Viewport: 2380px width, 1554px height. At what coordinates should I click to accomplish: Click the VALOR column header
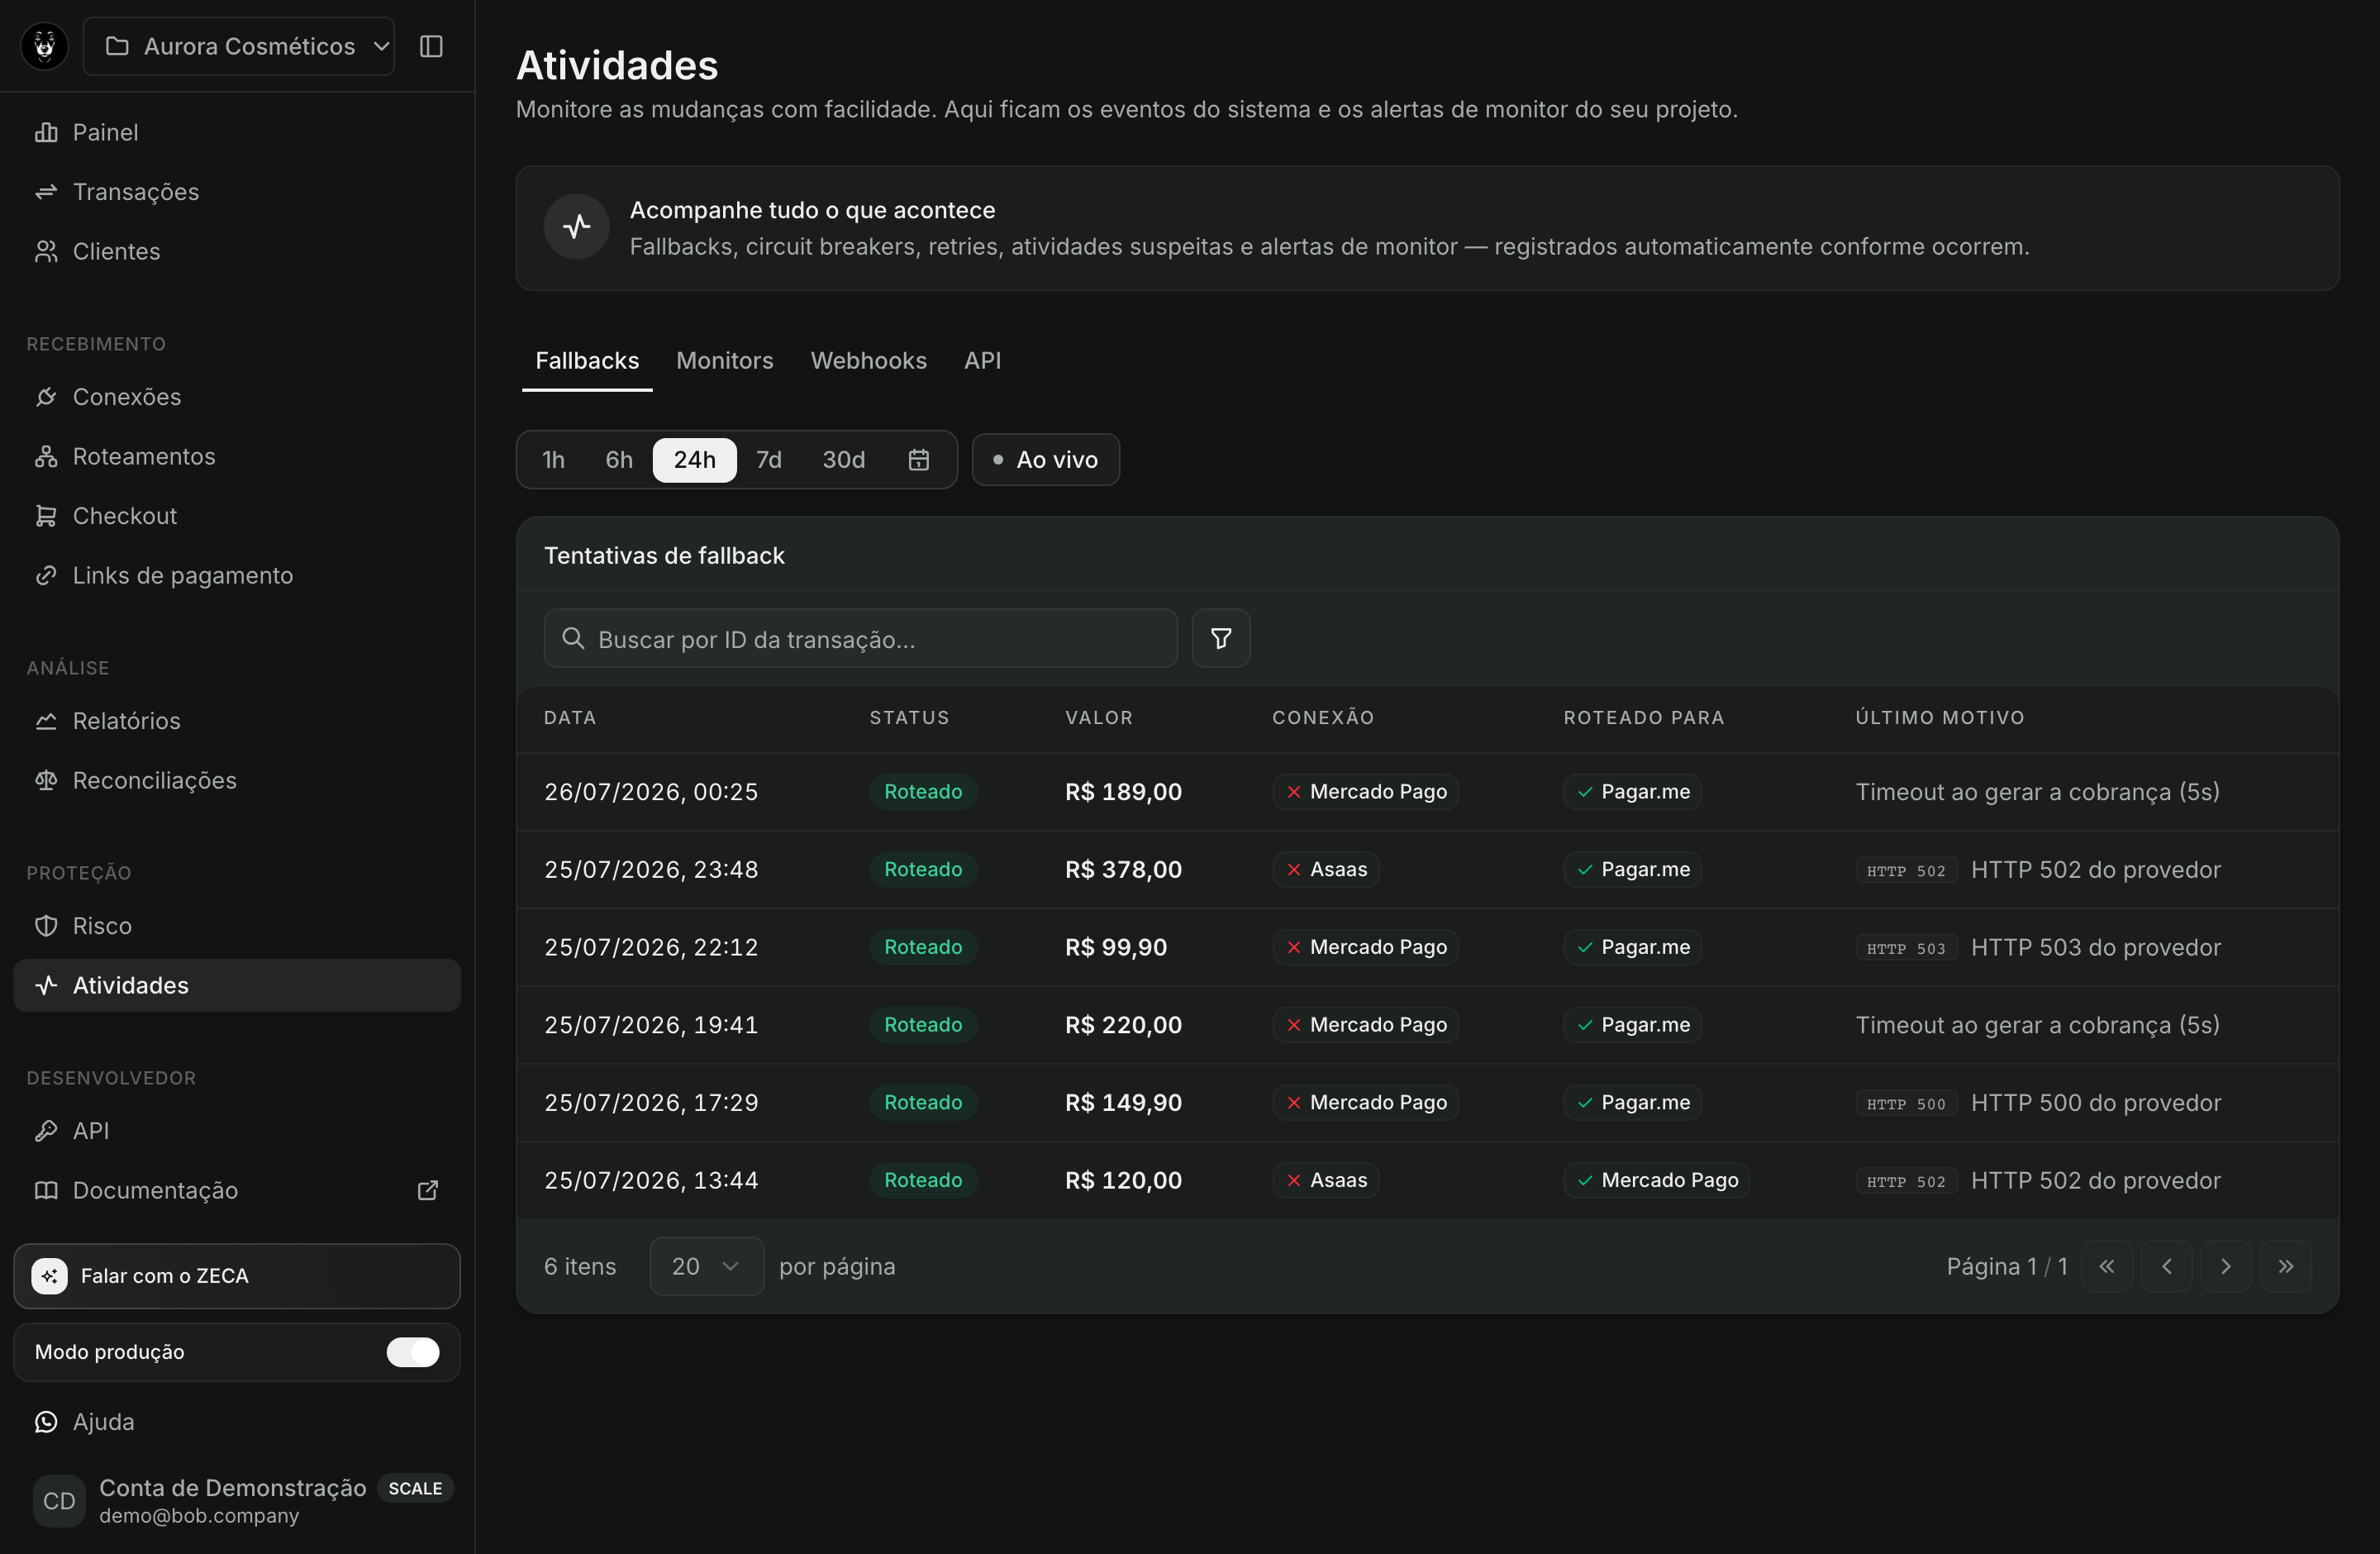1099,718
